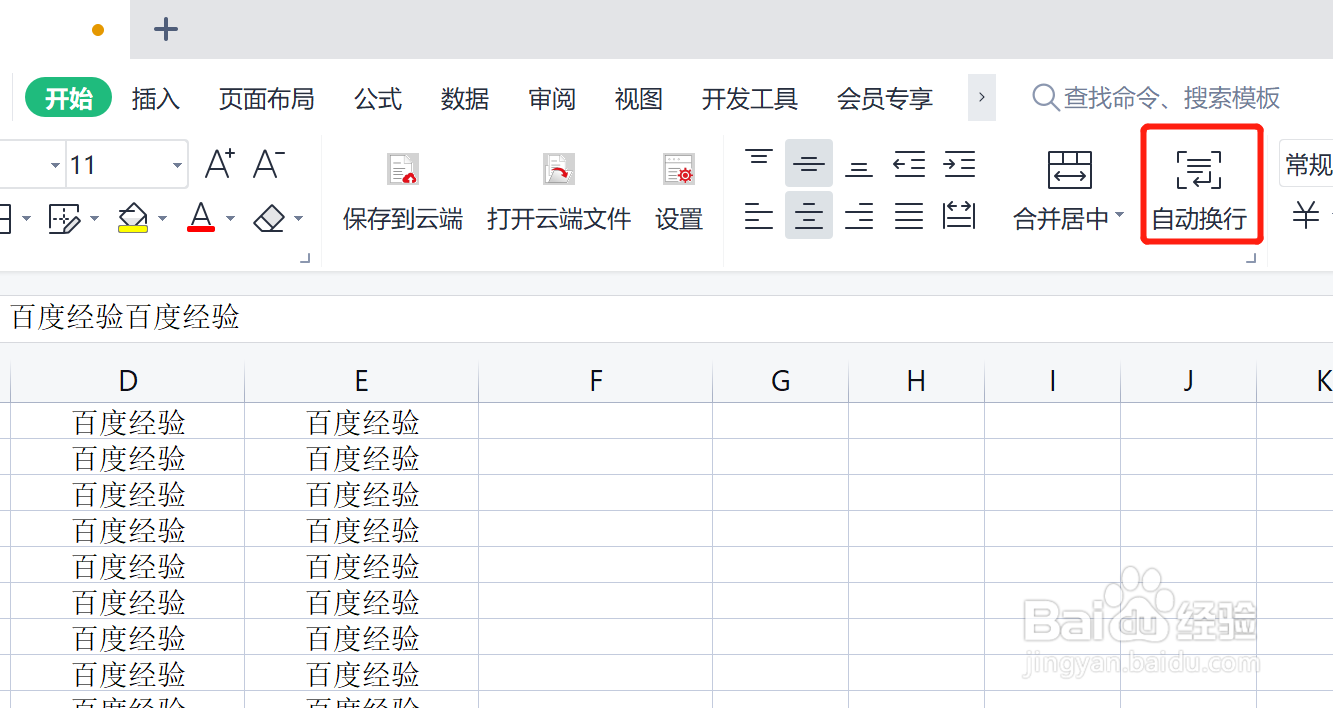Open the 开发工具 ribbon tab

pyautogui.click(x=749, y=98)
